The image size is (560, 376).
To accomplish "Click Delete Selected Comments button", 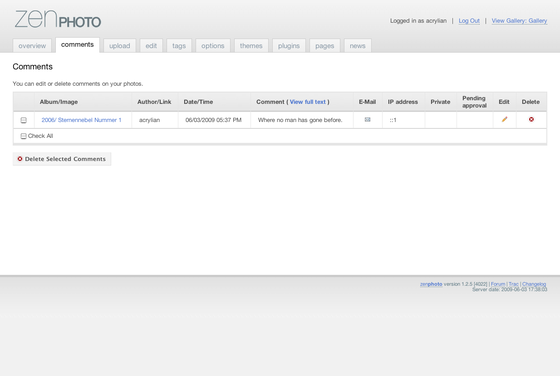I will pyautogui.click(x=62, y=159).
